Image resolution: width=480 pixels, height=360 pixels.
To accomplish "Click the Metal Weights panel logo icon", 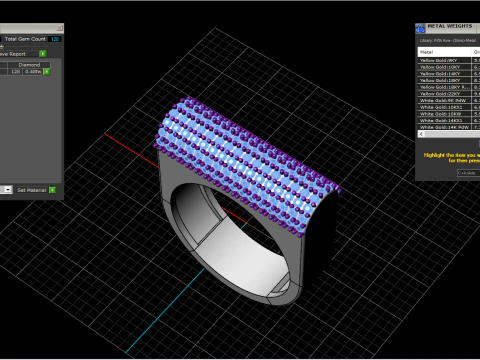I will click(420, 28).
